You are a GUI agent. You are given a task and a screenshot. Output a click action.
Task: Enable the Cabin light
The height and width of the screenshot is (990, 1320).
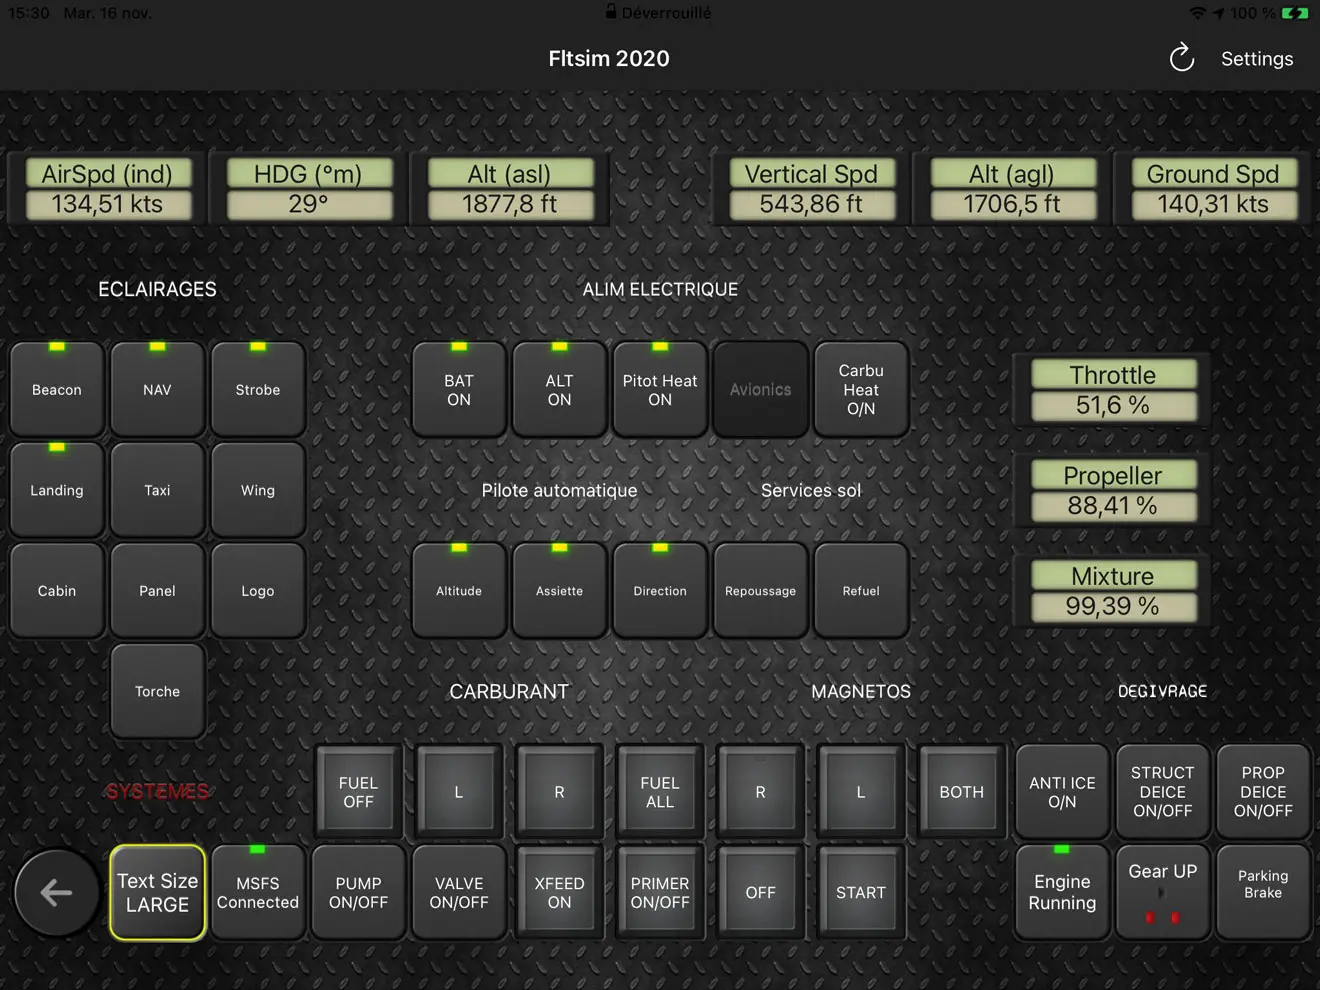[x=57, y=591]
